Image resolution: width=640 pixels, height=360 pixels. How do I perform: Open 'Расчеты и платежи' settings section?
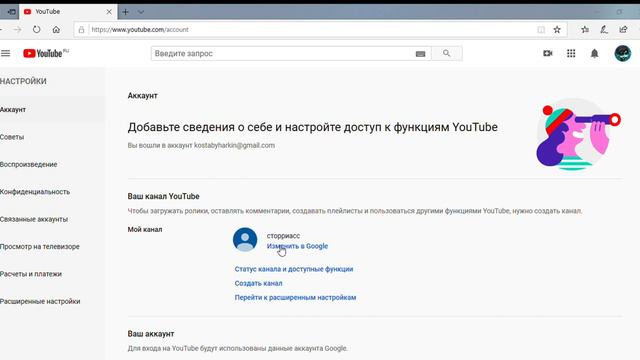point(31,274)
